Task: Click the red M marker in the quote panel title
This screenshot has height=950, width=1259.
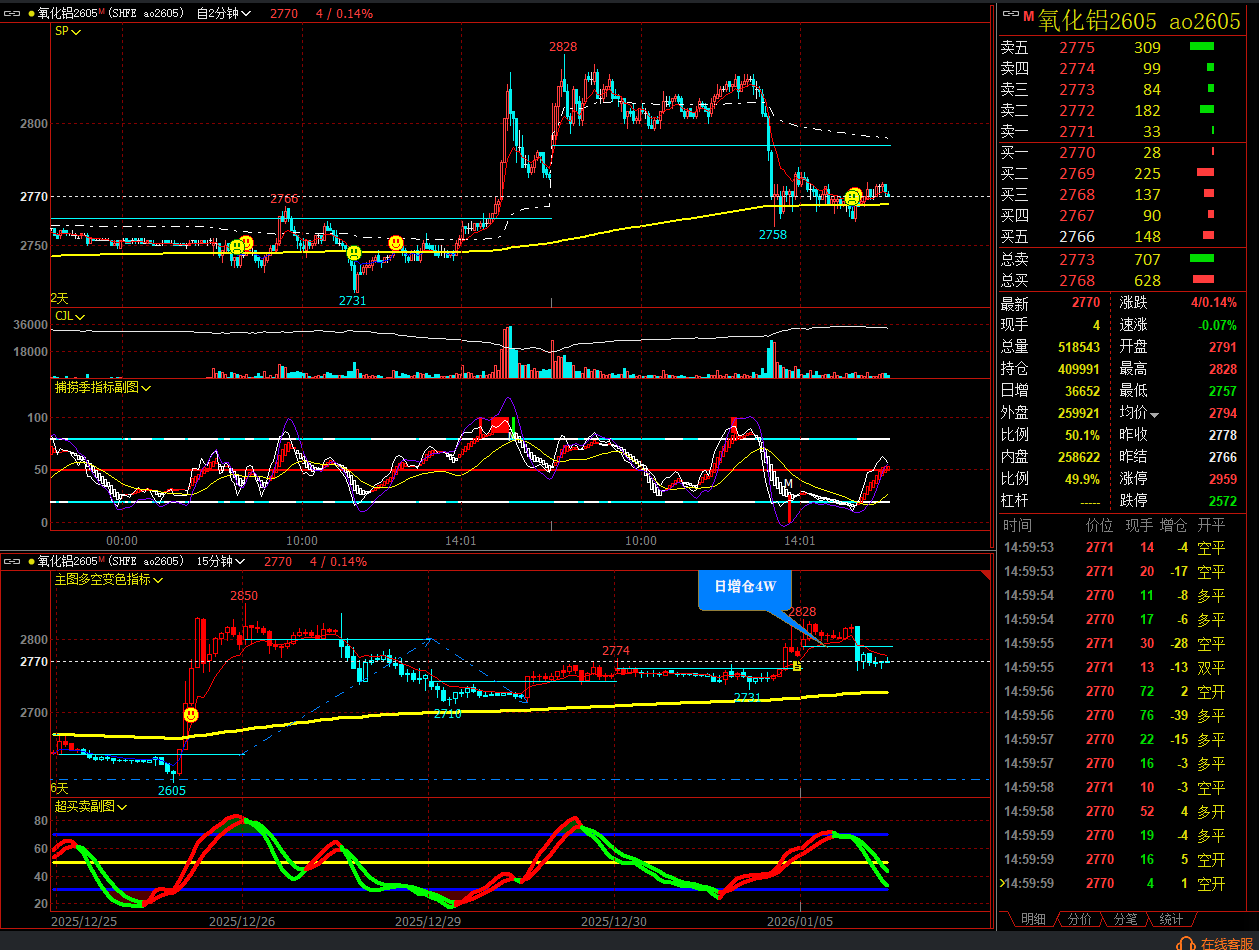Action: [1028, 14]
